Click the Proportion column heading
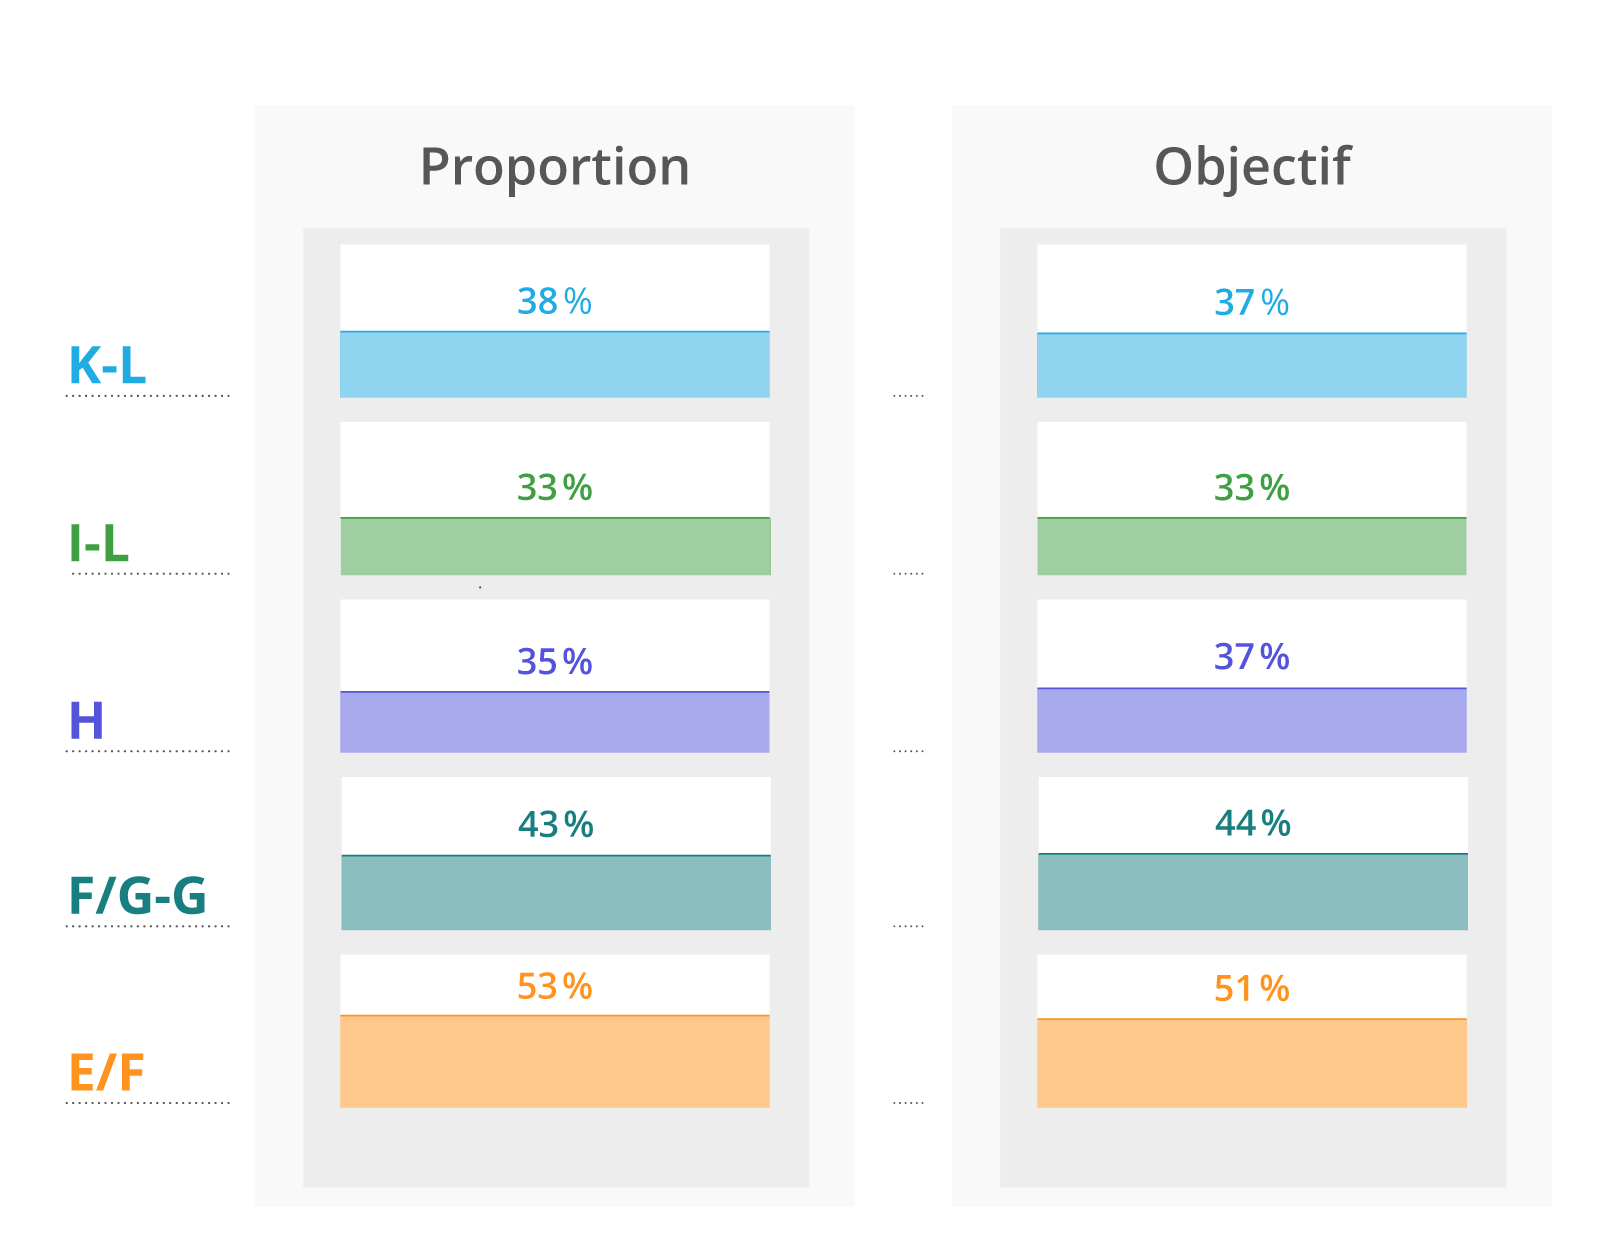1600x1260 pixels. click(554, 167)
